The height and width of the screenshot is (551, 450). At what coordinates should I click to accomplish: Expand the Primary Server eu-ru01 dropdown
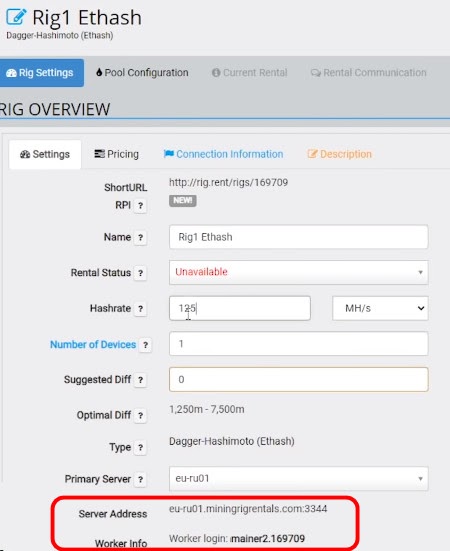pos(299,479)
